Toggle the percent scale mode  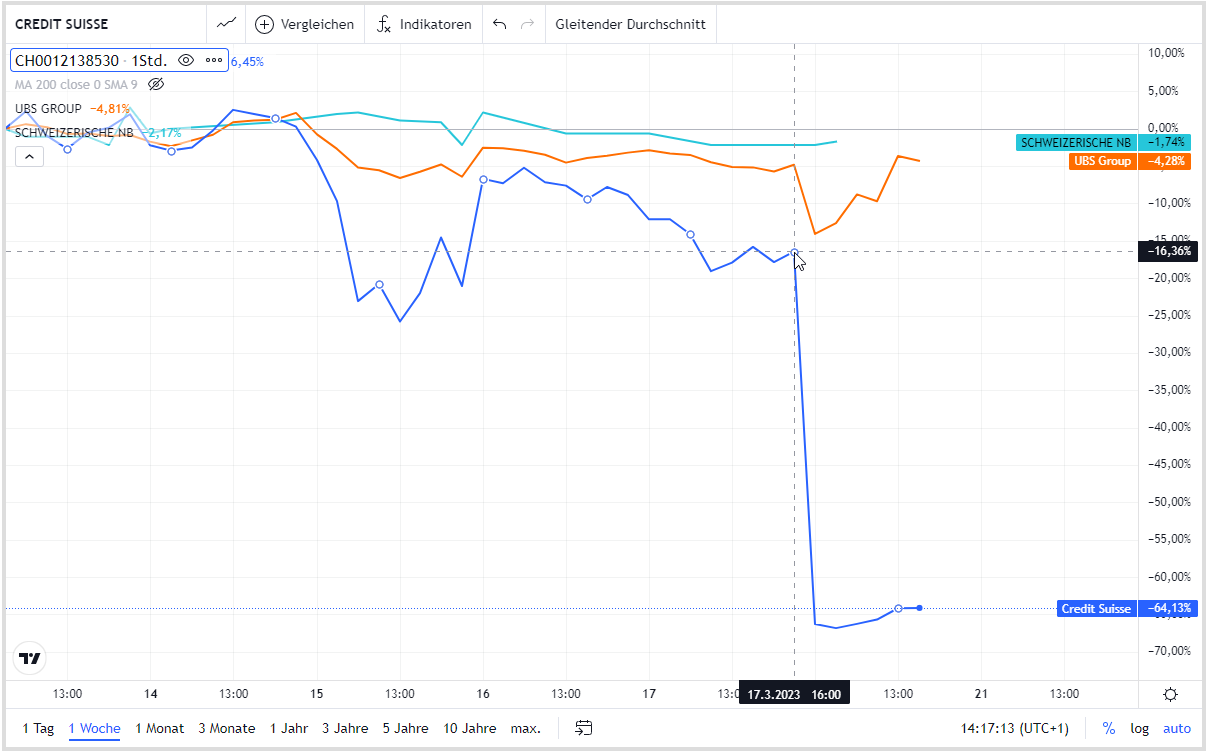click(x=1108, y=728)
